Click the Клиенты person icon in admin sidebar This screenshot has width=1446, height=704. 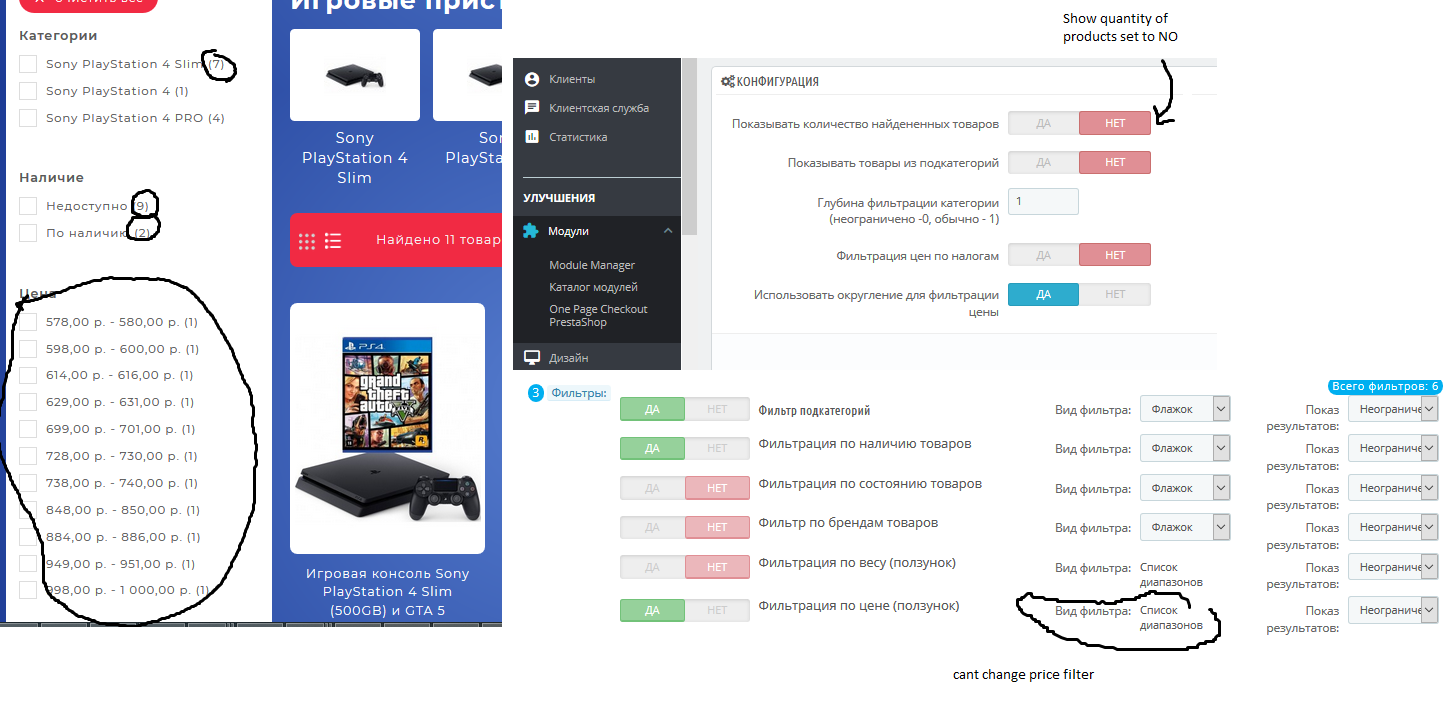532,79
